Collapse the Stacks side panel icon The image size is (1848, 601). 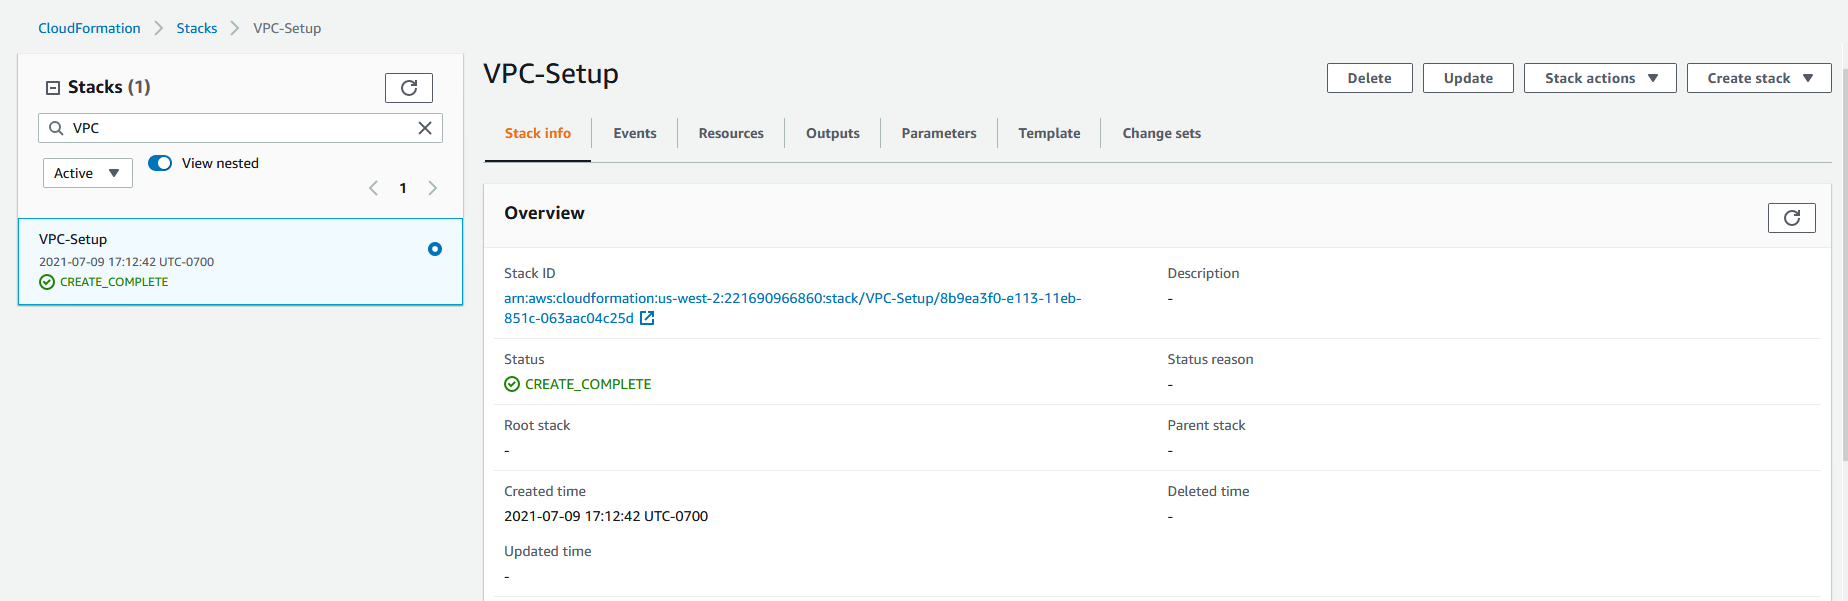pos(53,88)
